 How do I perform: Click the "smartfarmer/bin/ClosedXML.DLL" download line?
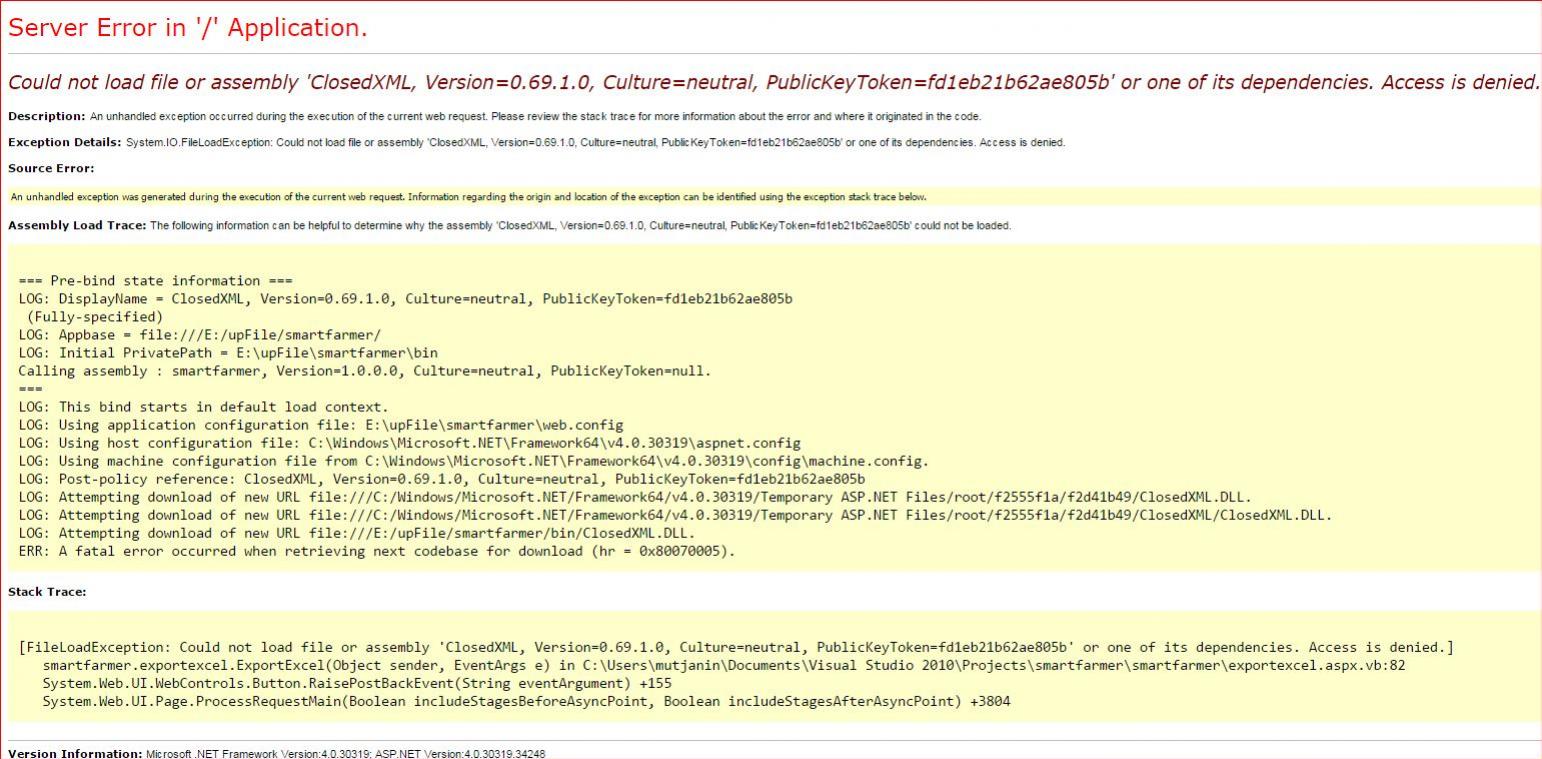356,533
